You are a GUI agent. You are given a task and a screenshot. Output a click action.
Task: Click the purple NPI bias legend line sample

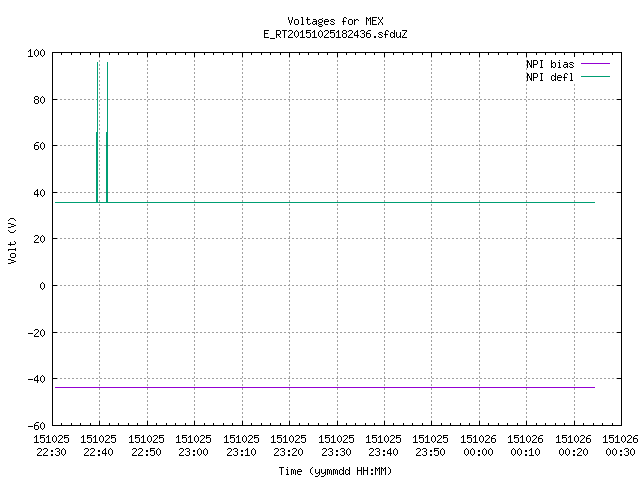[x=595, y=64]
